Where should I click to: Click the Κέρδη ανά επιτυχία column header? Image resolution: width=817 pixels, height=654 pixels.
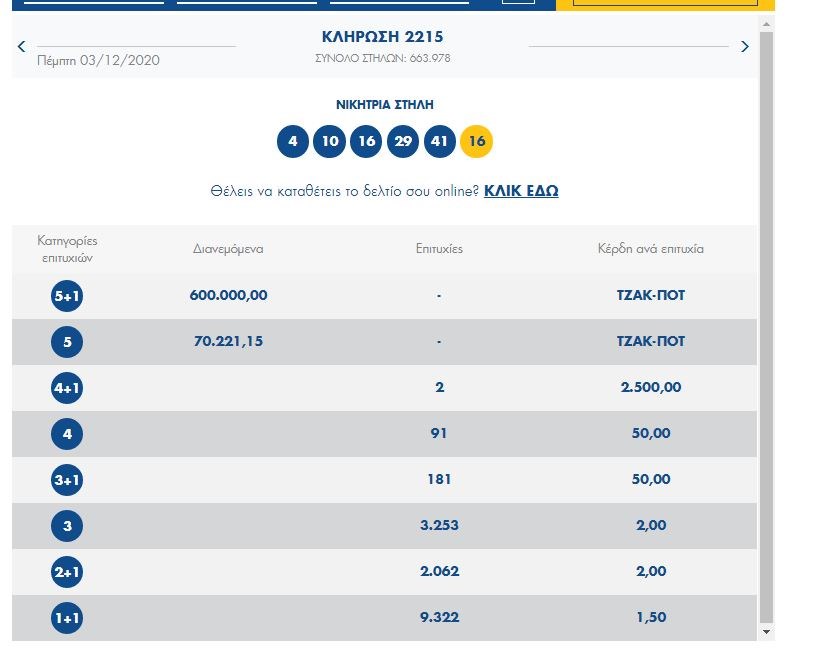(651, 248)
